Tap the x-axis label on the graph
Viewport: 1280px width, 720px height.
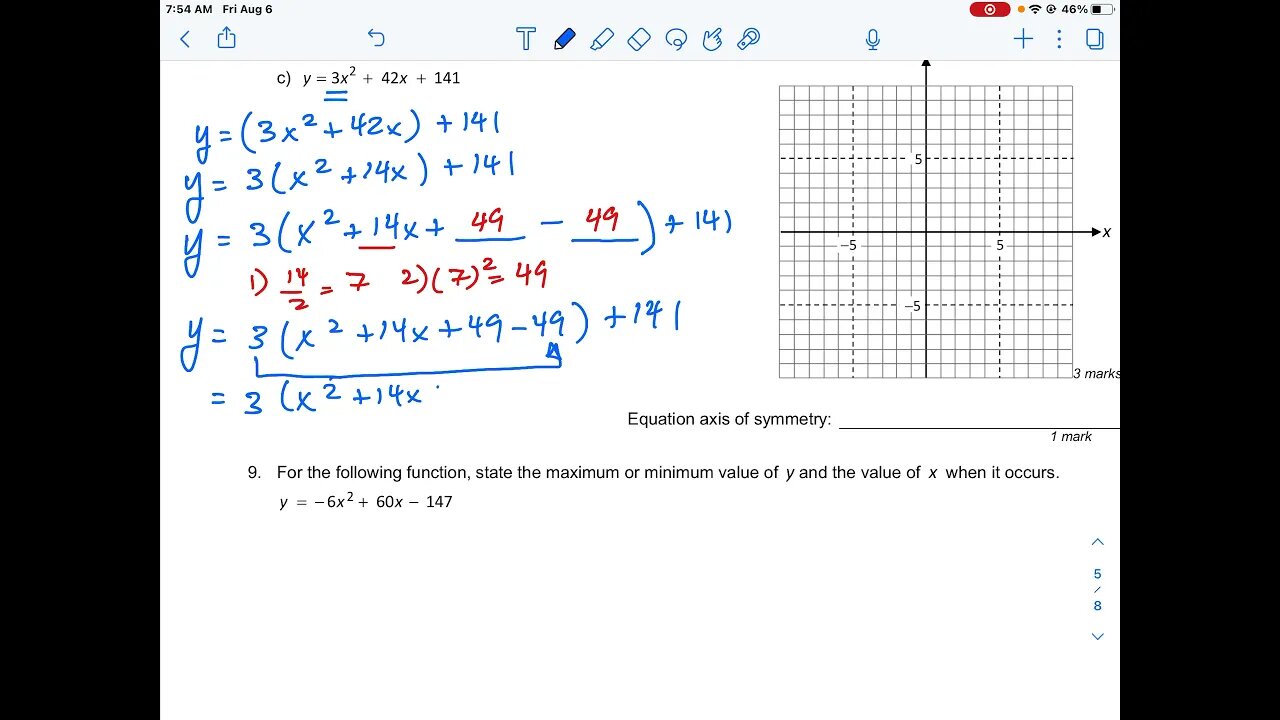[1107, 232]
